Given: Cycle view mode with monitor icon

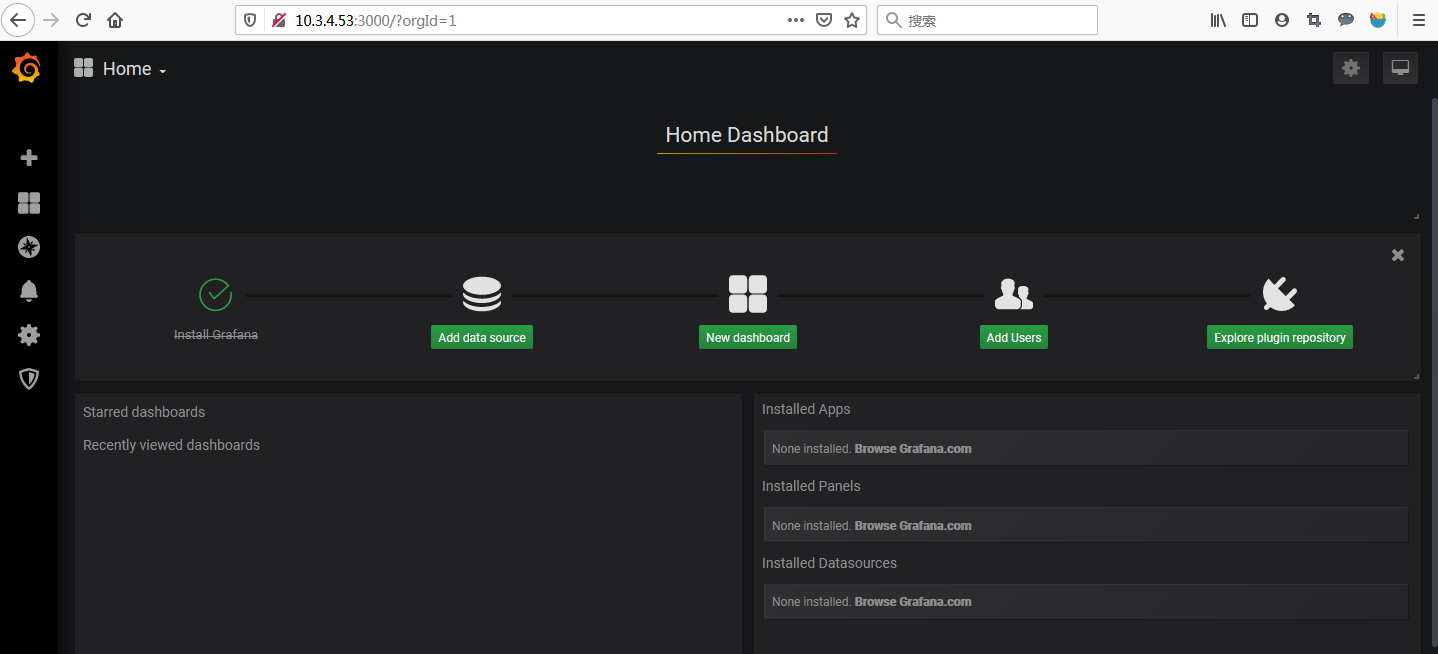Looking at the screenshot, I should [x=1400, y=68].
